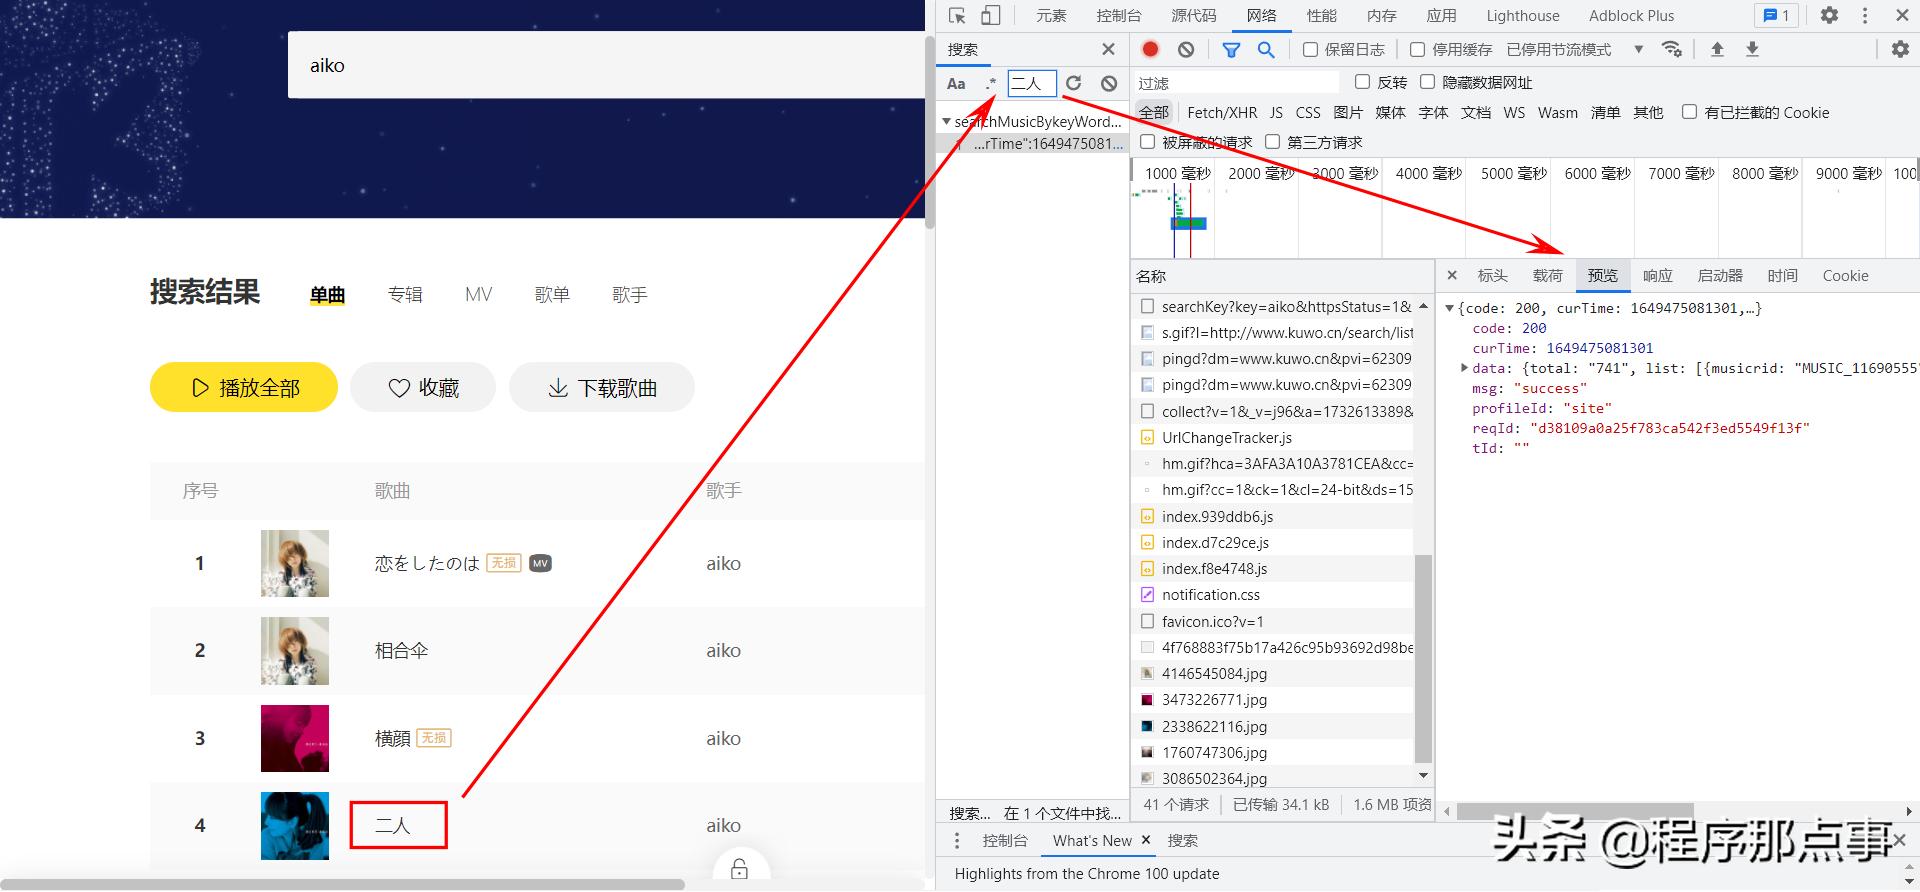Filter requests by Fetch/XHR type

point(1222,112)
